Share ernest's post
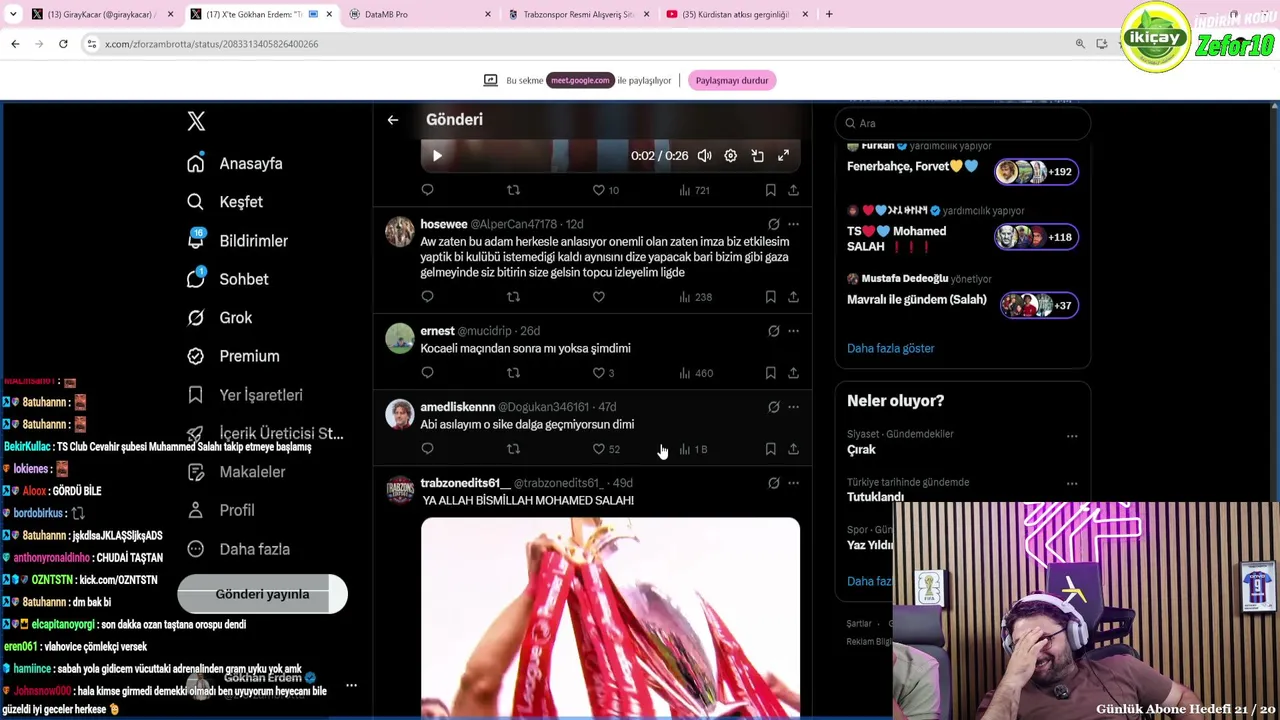Viewport: 1280px width, 720px height. coord(793,373)
